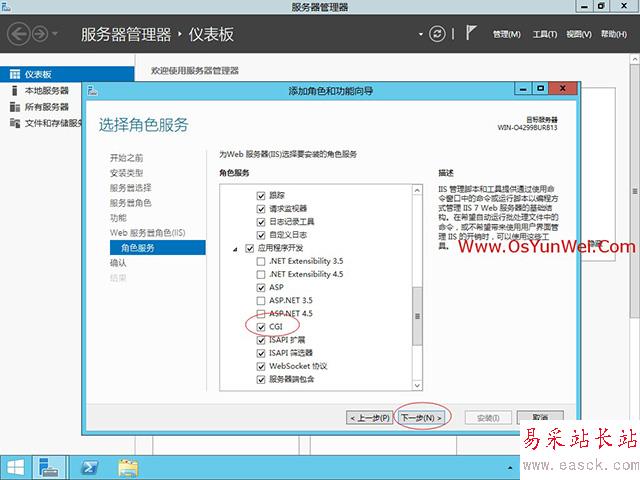
Task: Go to the 开始之前 wizard step
Action: click(127, 158)
